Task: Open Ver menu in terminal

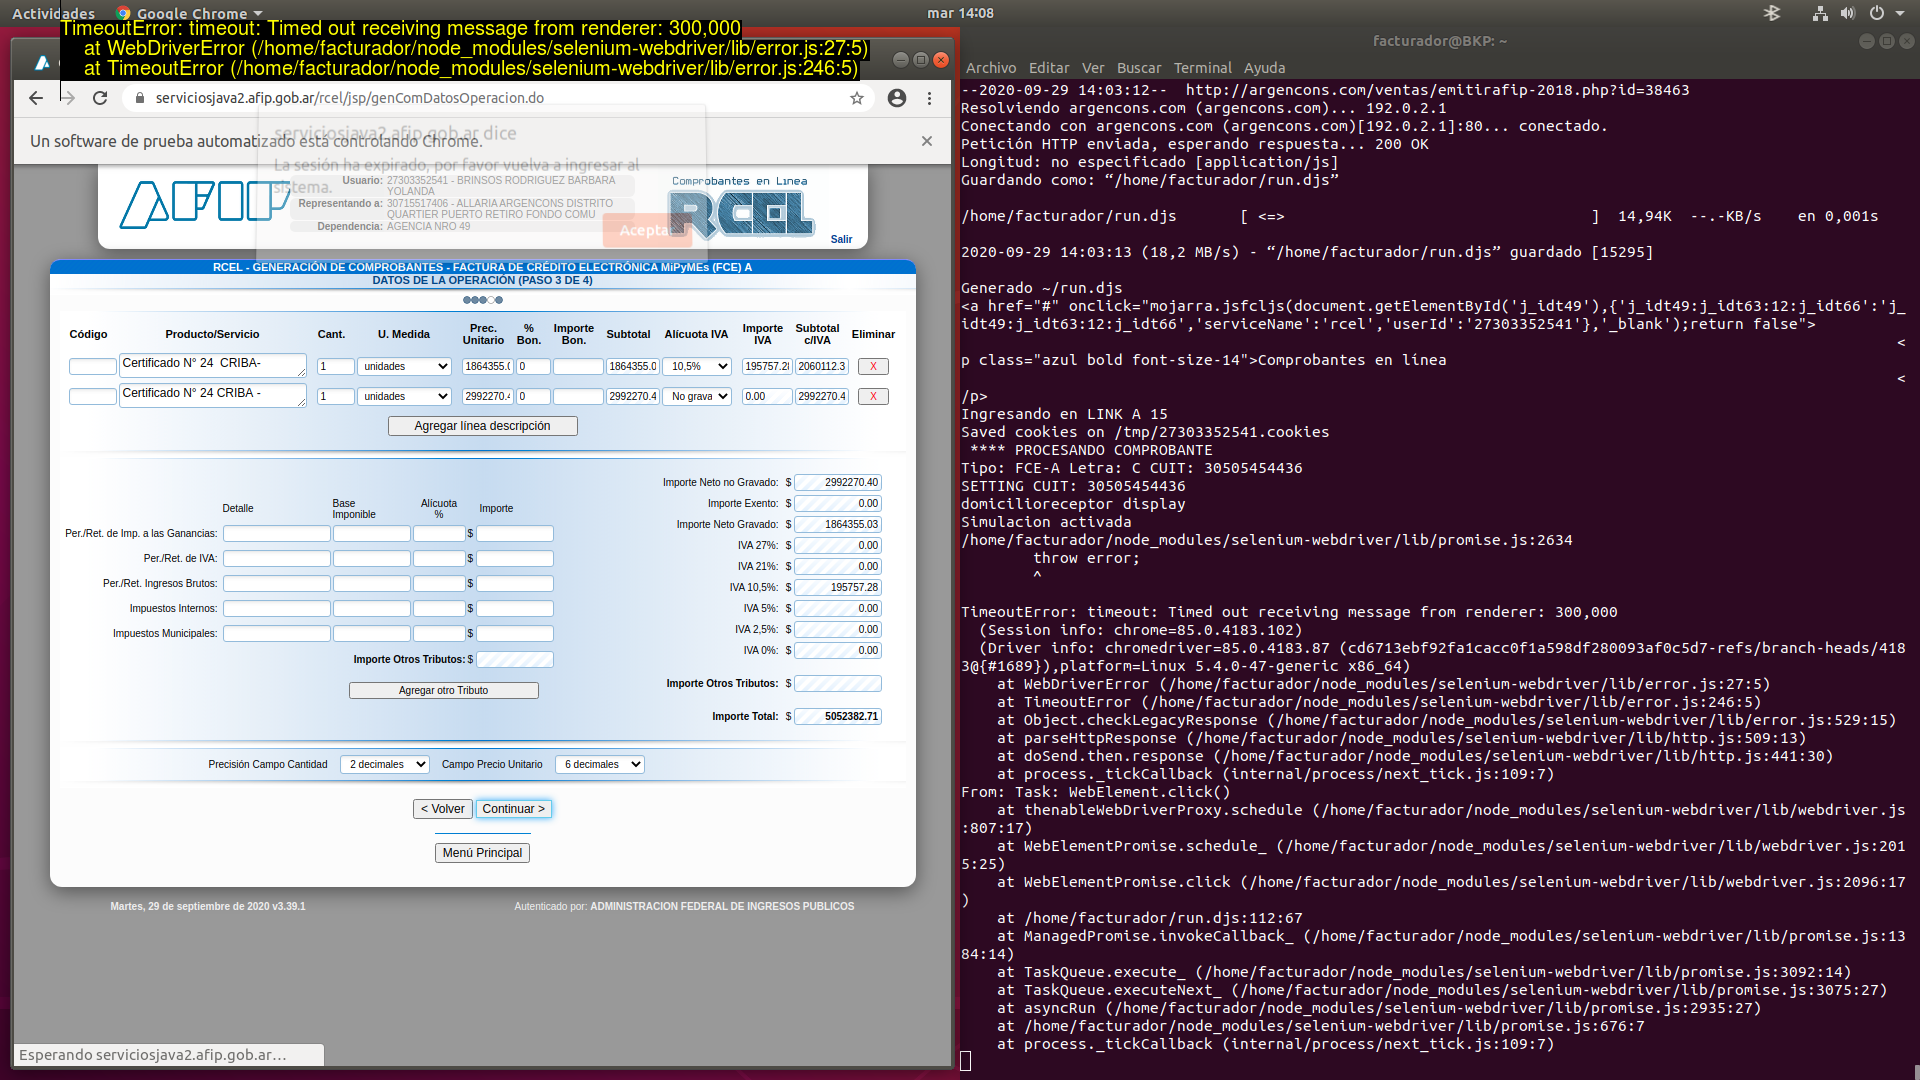Action: coord(1093,68)
